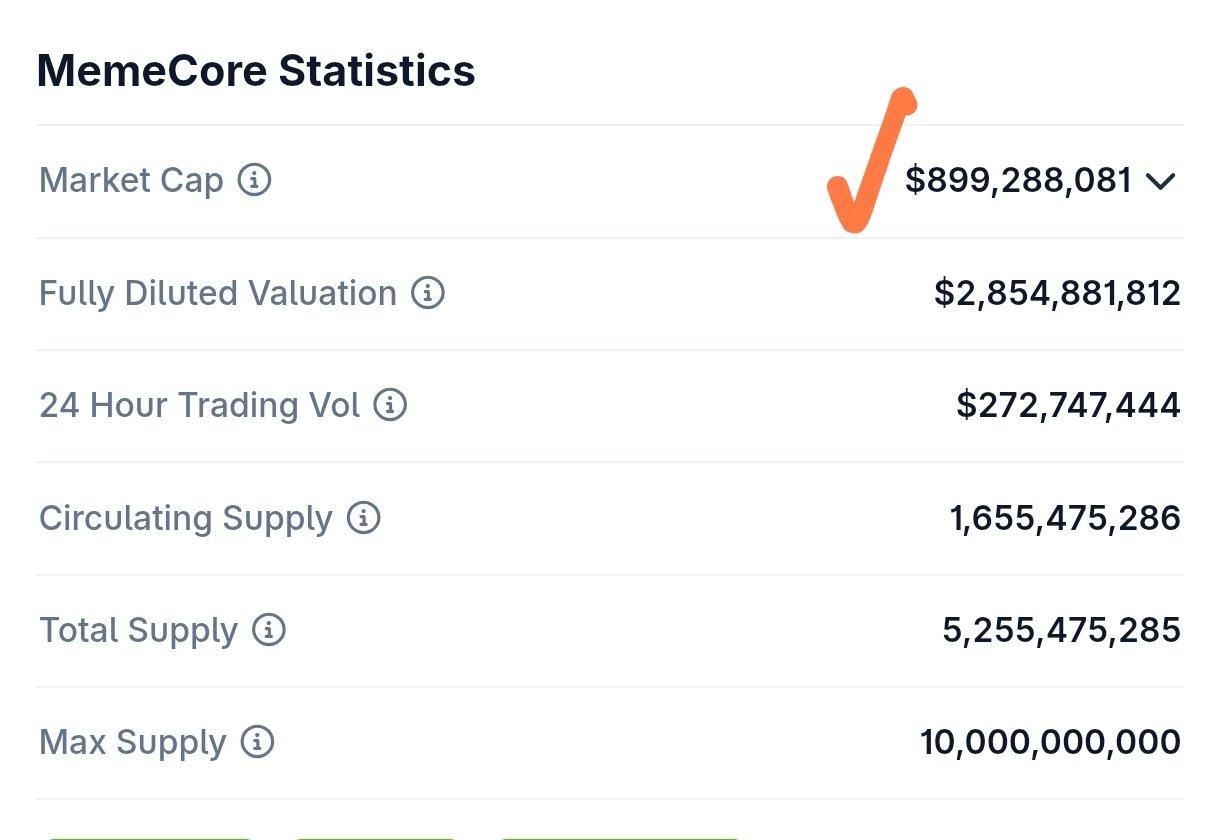Open the Fully Diluted Valuation info icon
The height and width of the screenshot is (840, 1216).
coord(428,293)
